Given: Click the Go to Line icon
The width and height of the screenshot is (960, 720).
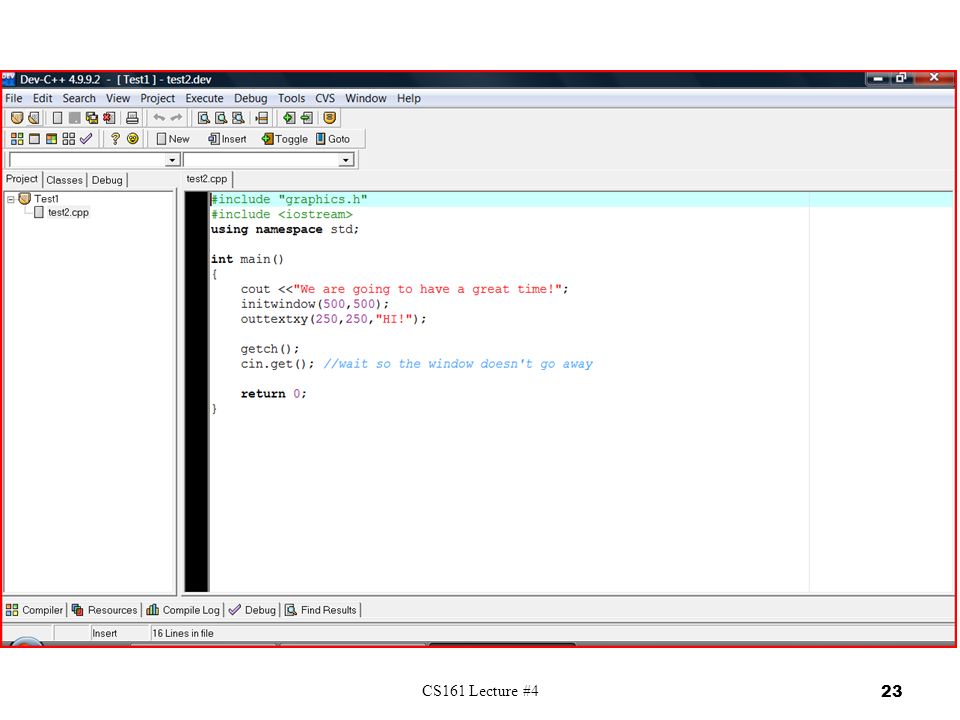Looking at the screenshot, I should [262, 118].
